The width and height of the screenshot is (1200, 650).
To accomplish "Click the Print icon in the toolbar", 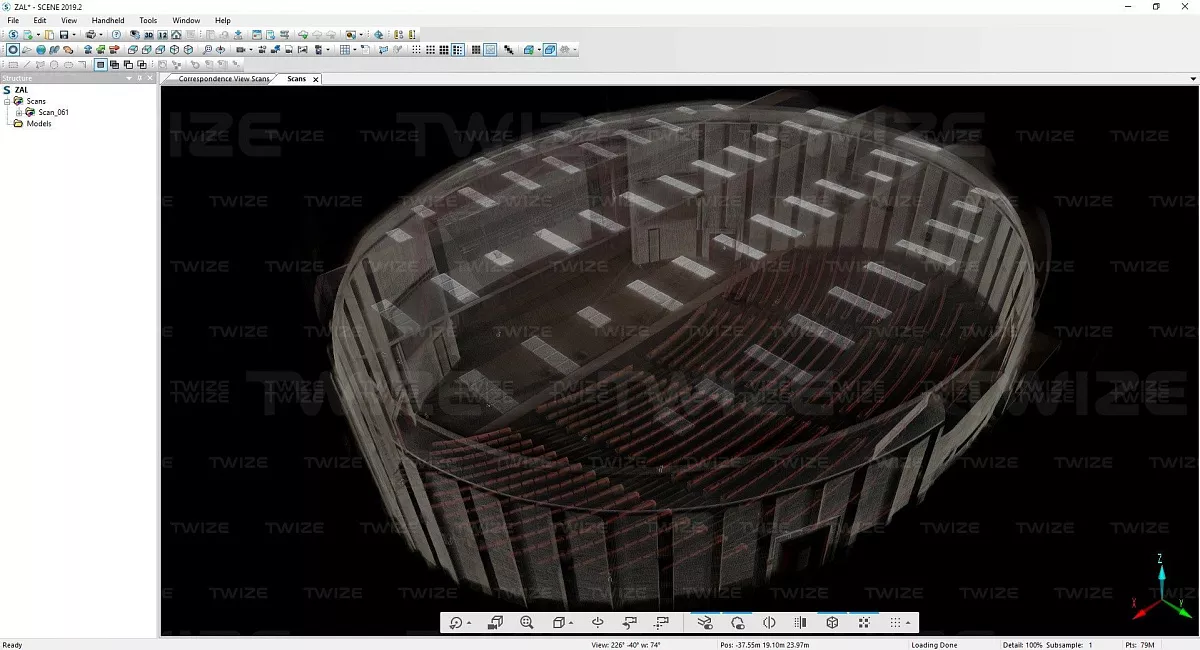I will pyautogui.click(x=90, y=35).
